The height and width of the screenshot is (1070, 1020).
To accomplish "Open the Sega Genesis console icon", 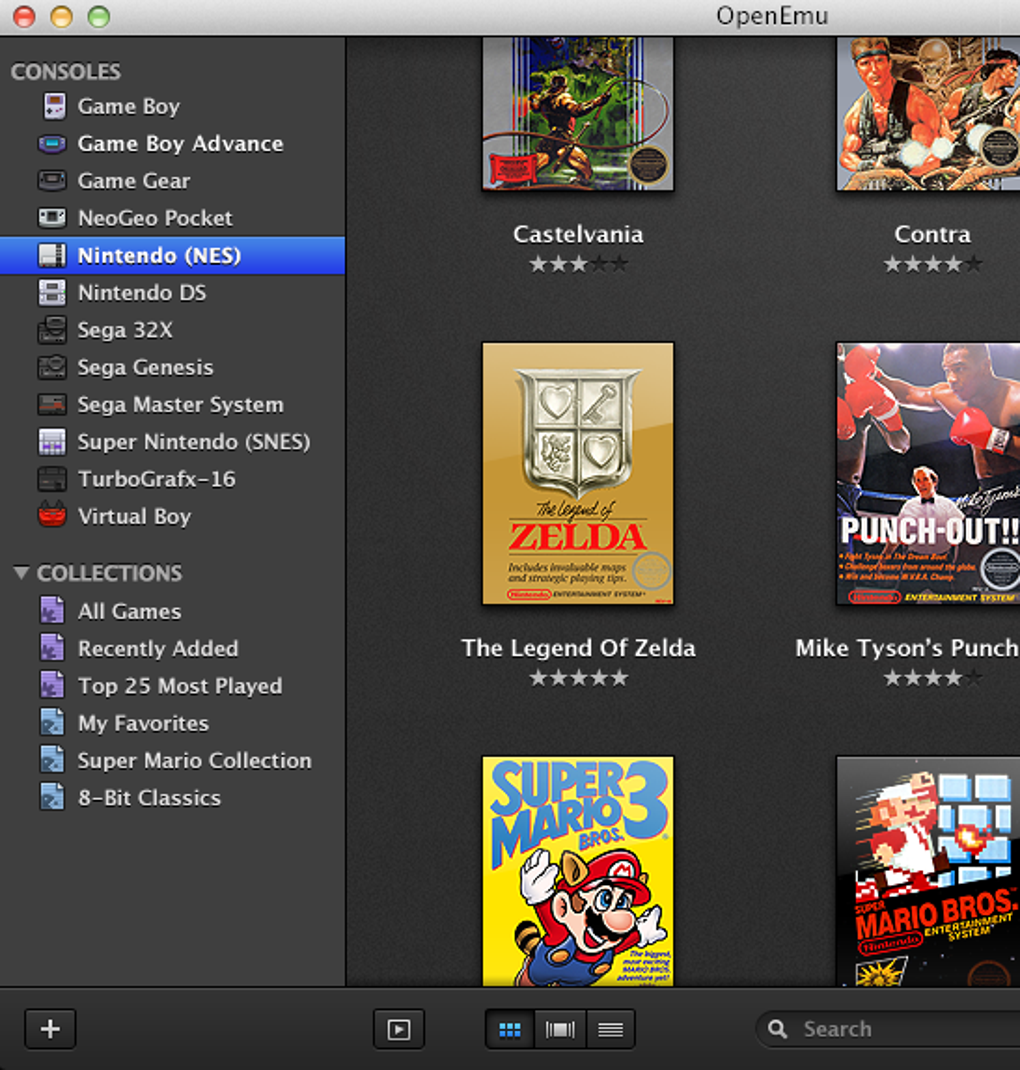I will coord(52,367).
